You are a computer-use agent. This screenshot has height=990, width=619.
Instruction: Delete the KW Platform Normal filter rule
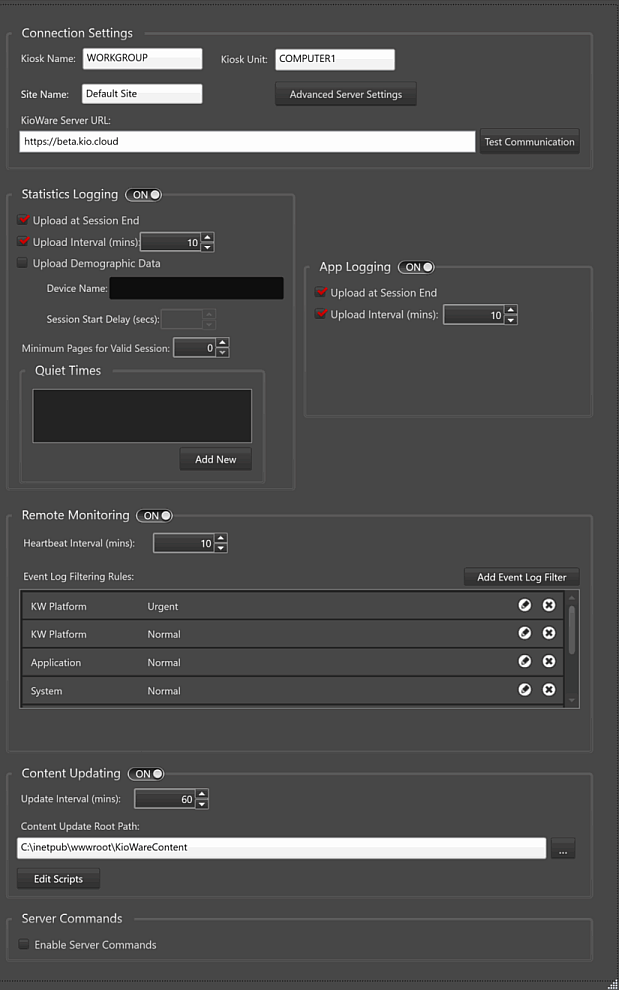pyautogui.click(x=549, y=633)
